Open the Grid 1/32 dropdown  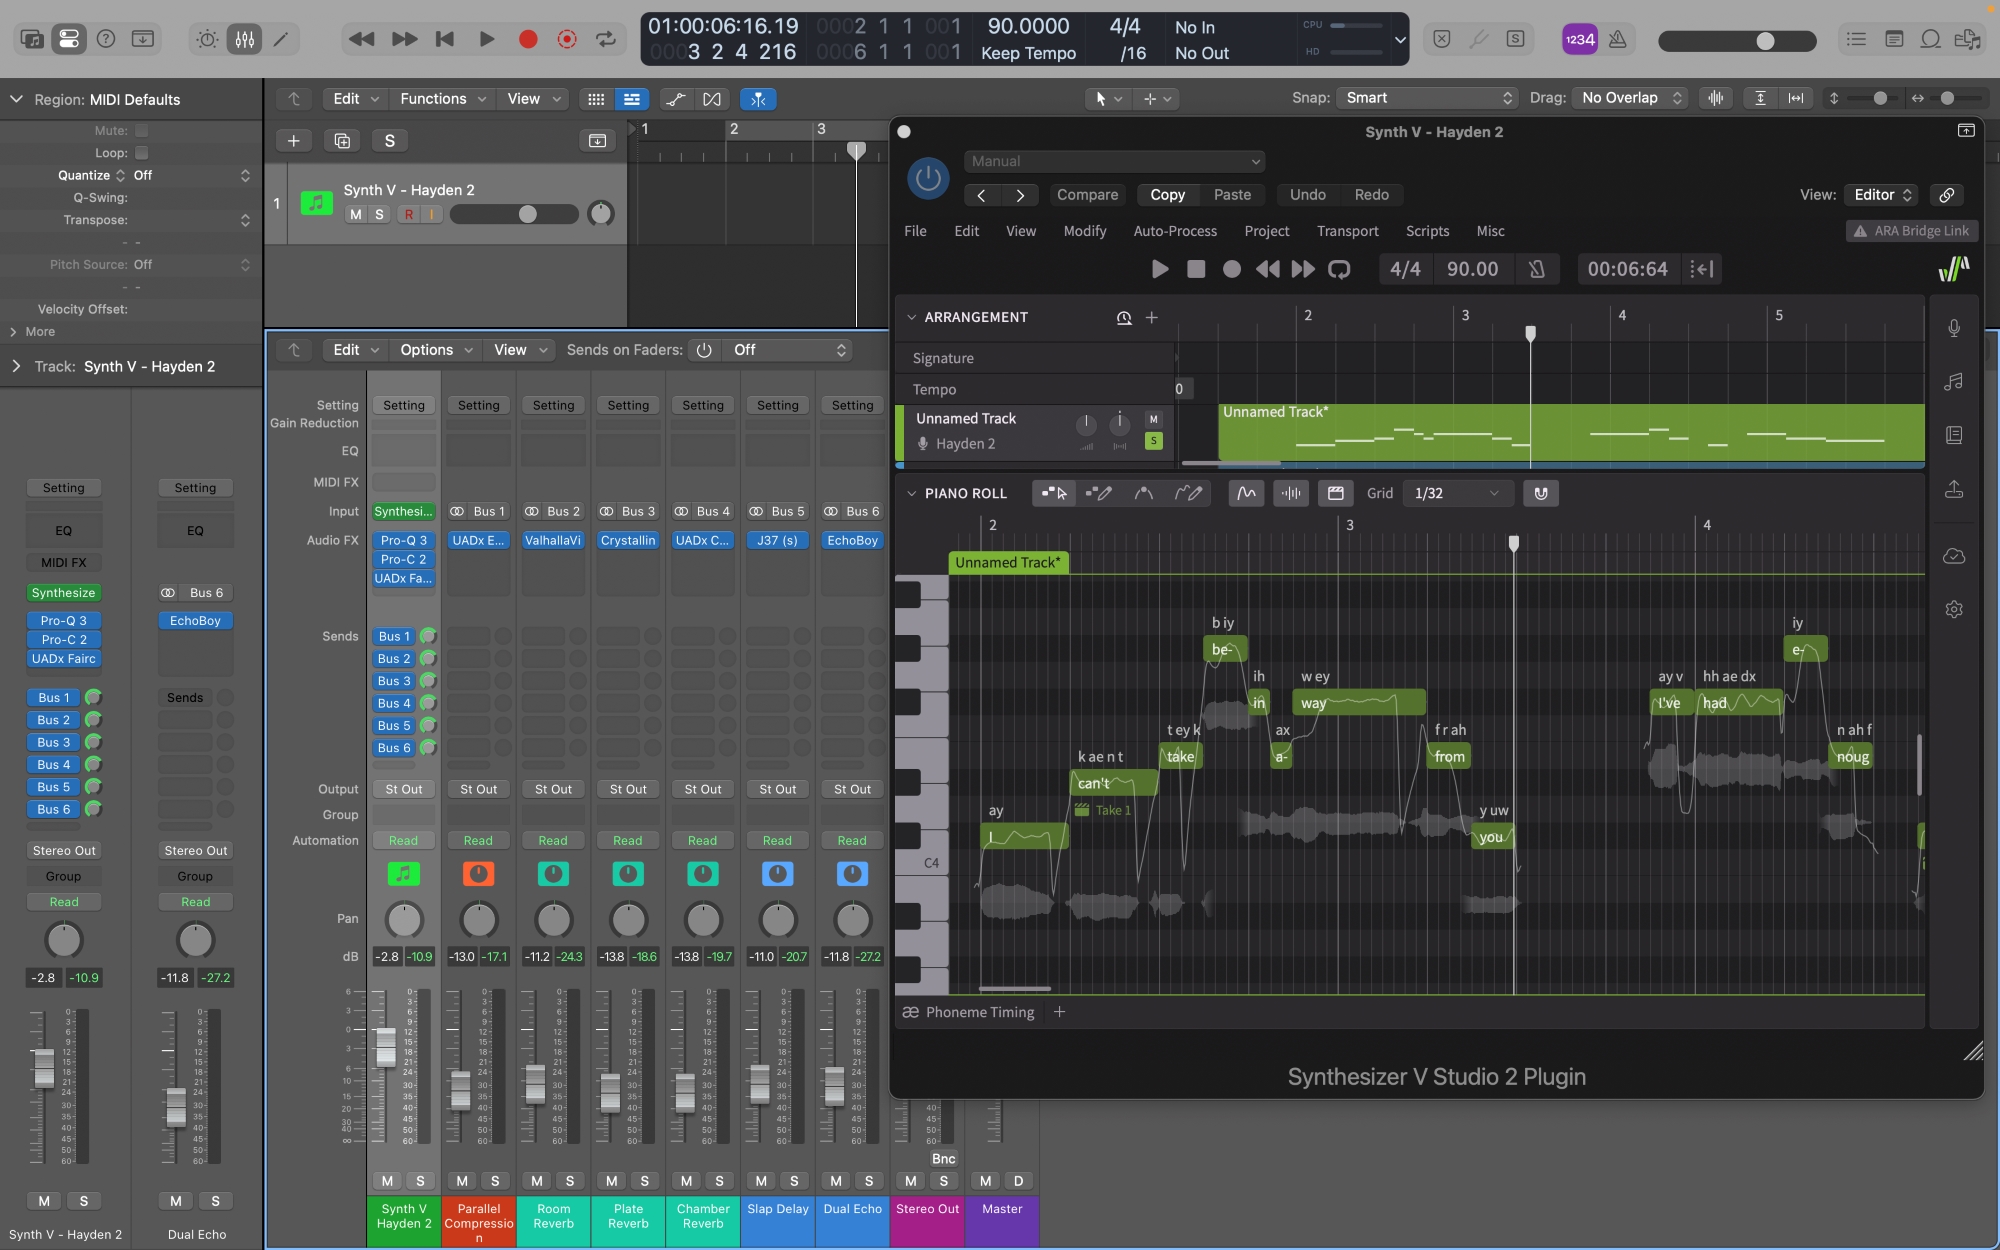(x=1455, y=493)
